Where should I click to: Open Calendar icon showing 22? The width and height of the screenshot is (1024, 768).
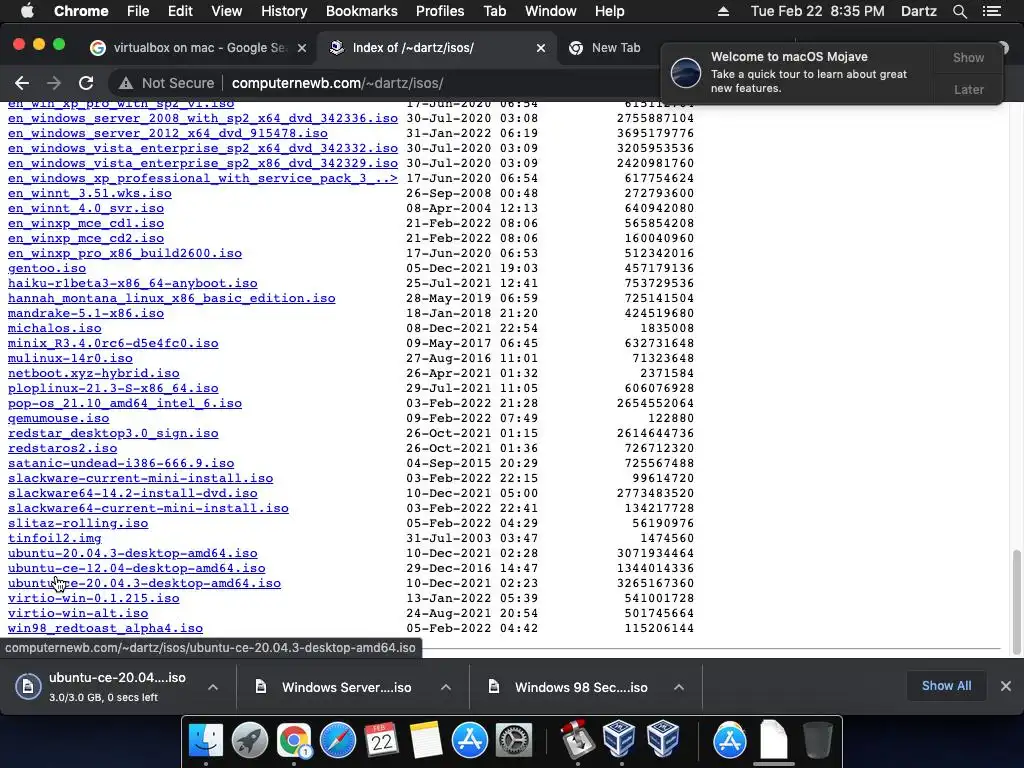point(381,741)
